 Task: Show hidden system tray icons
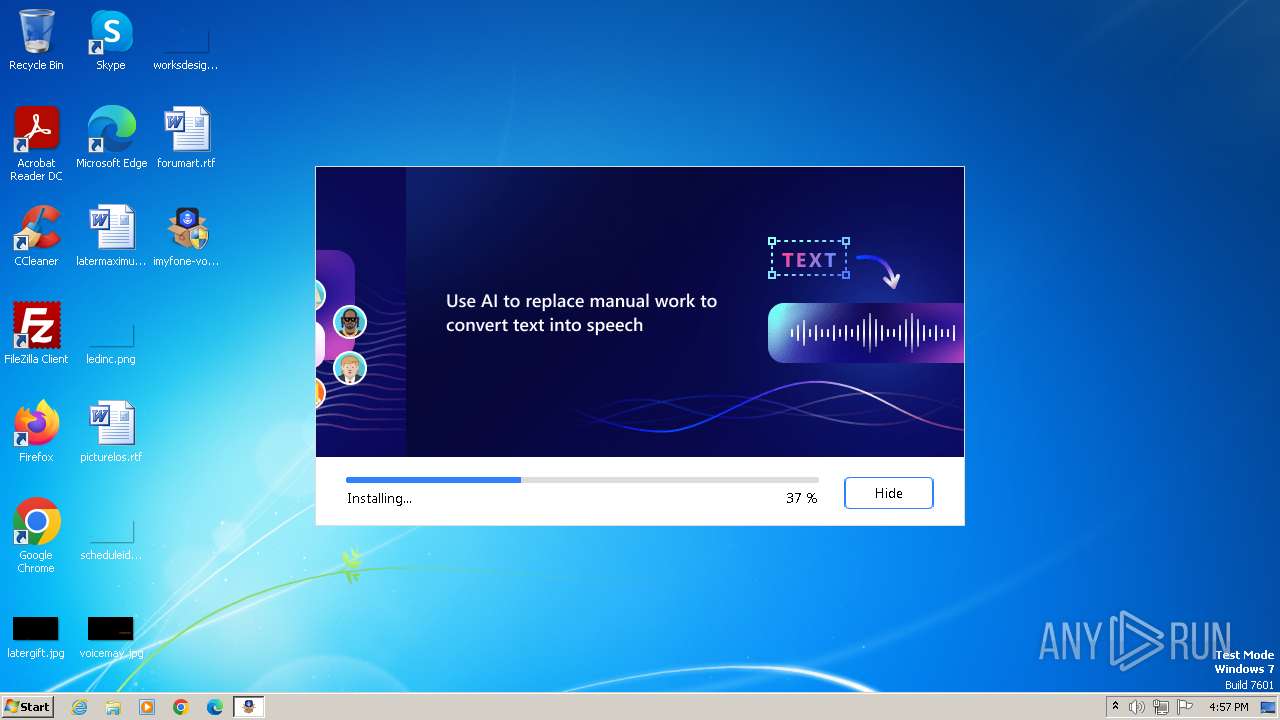1115,707
